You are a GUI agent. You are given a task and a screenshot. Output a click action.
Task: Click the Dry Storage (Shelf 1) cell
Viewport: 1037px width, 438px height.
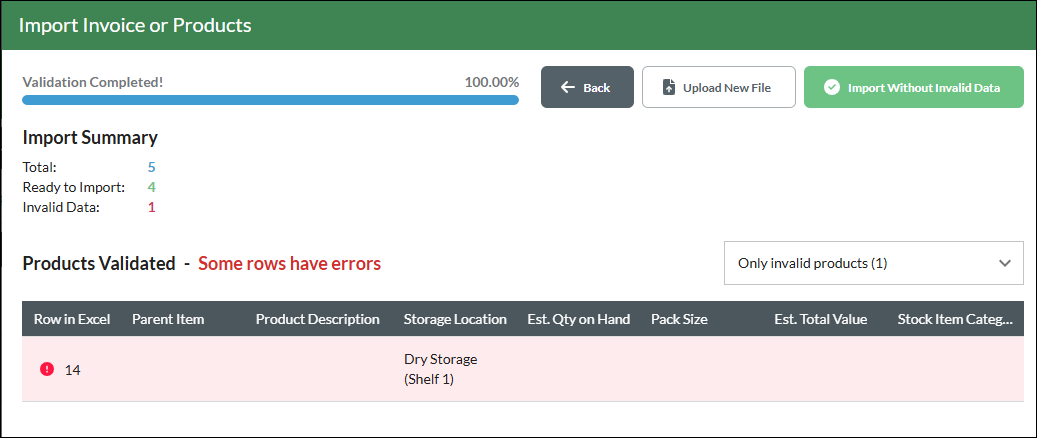pyautogui.click(x=440, y=370)
